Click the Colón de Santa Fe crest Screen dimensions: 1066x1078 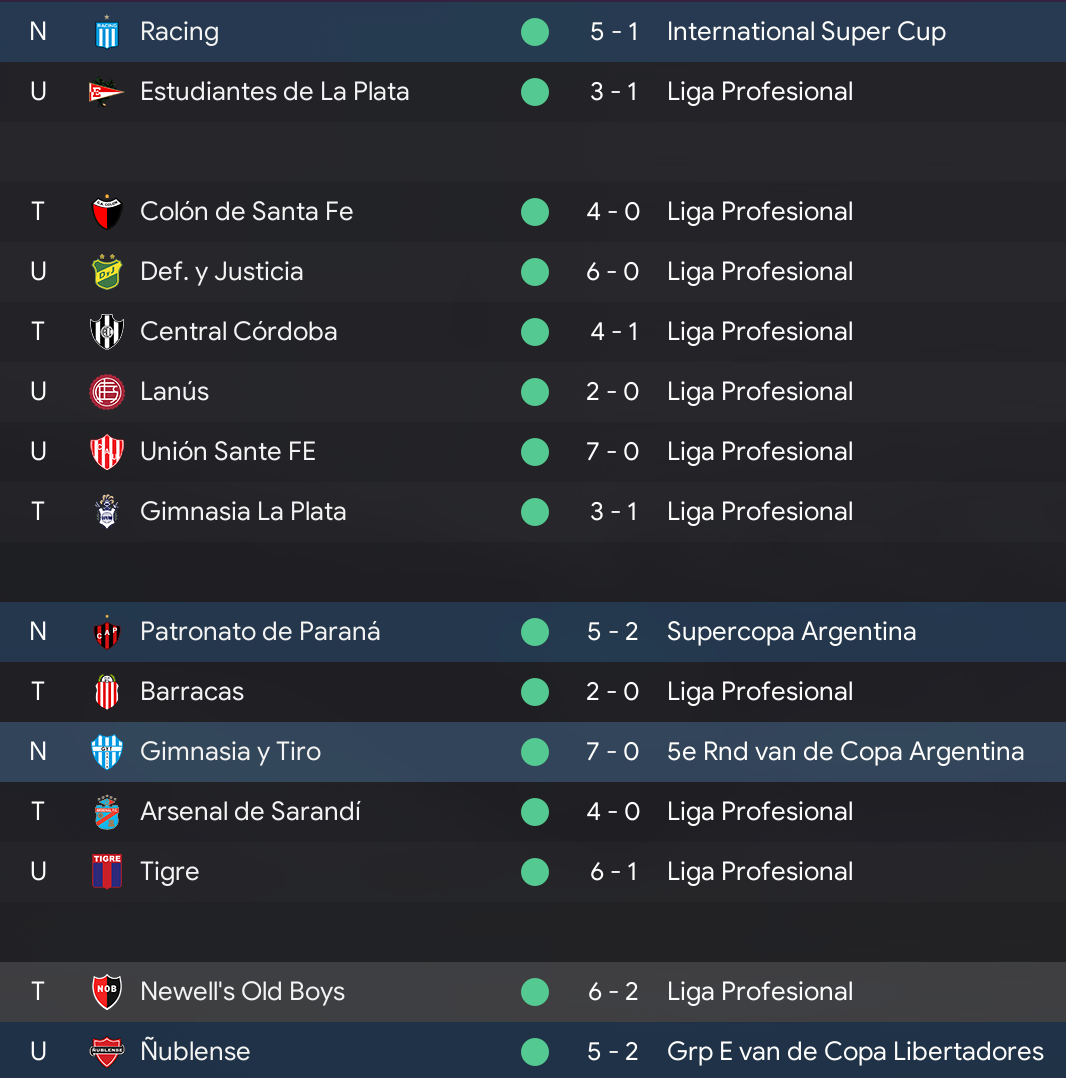click(x=107, y=212)
